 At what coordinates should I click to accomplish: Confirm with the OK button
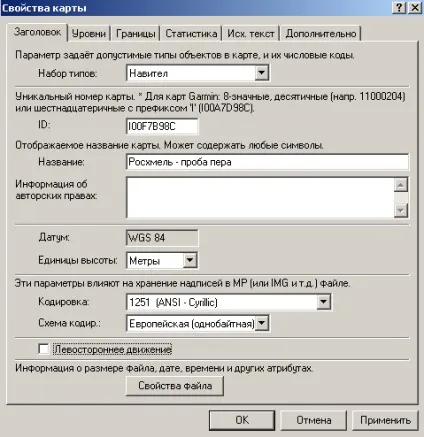click(x=242, y=420)
